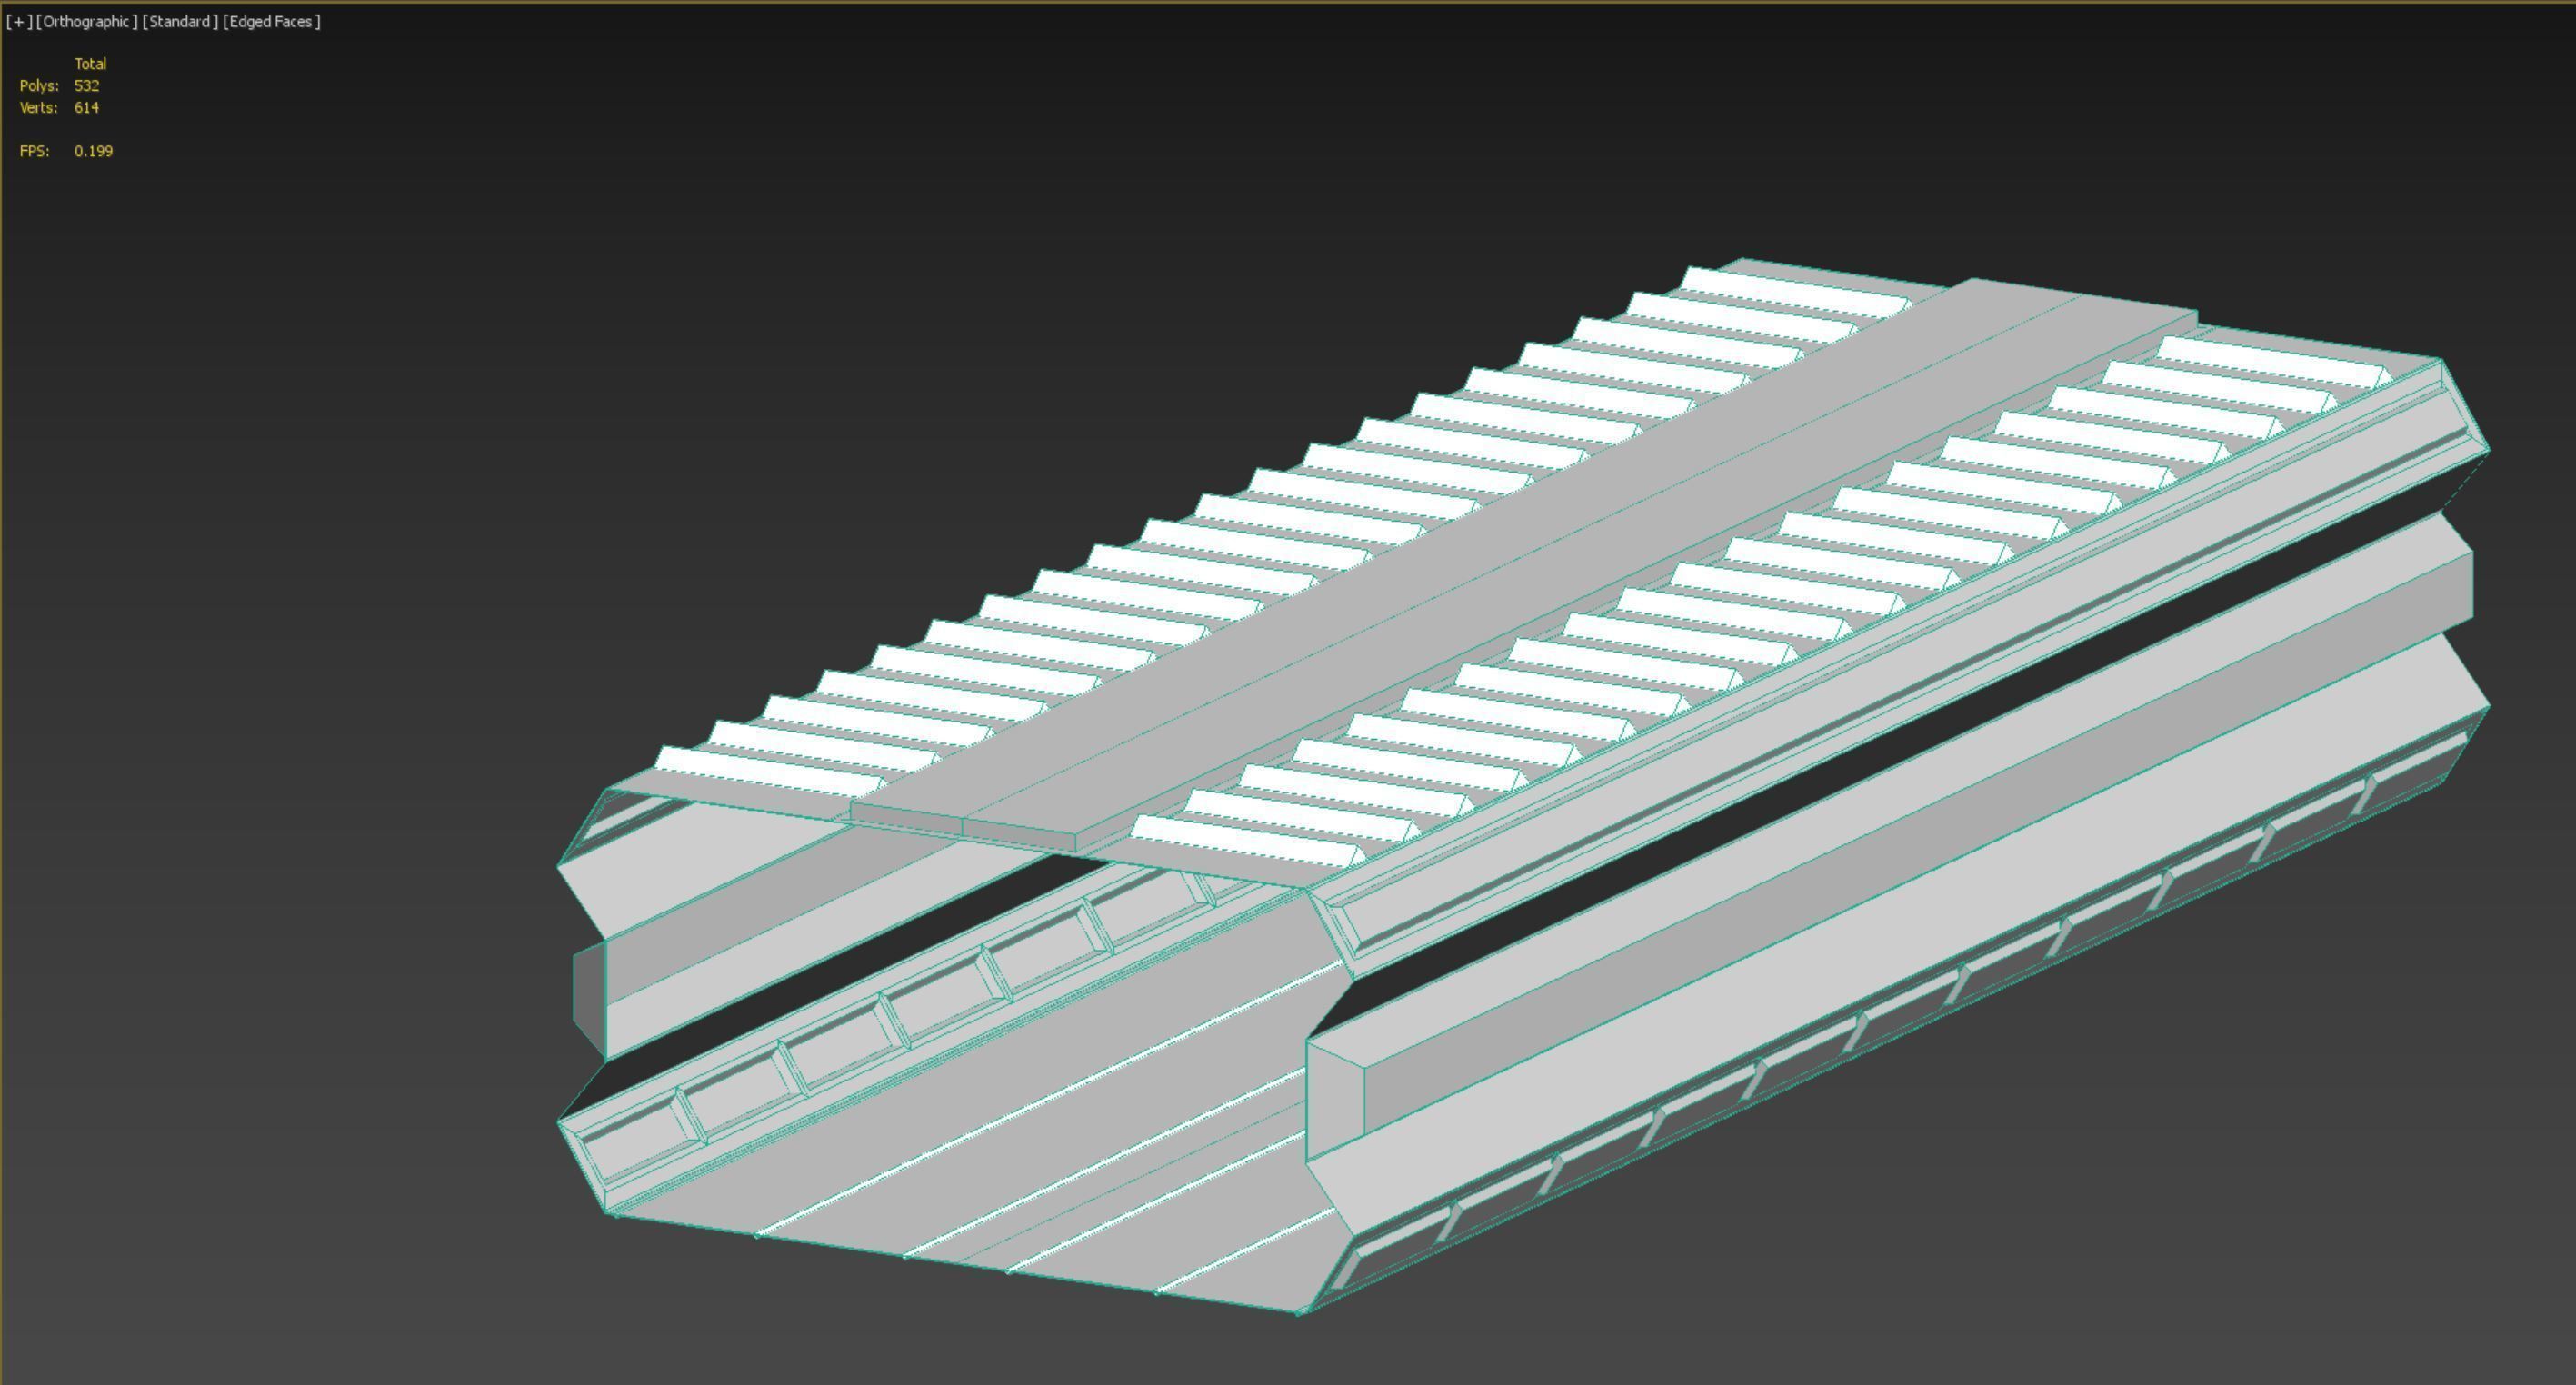Open the Orthographic view menu label
The height and width of the screenshot is (1385, 2576).
pos(87,21)
